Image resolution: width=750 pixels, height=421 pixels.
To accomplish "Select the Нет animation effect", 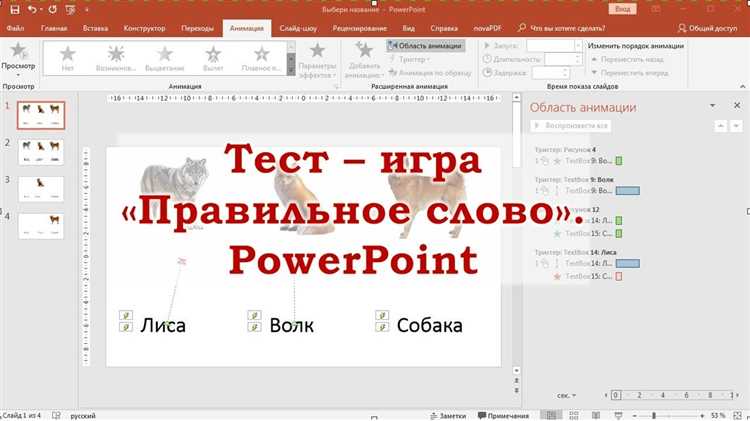I will click(x=67, y=58).
